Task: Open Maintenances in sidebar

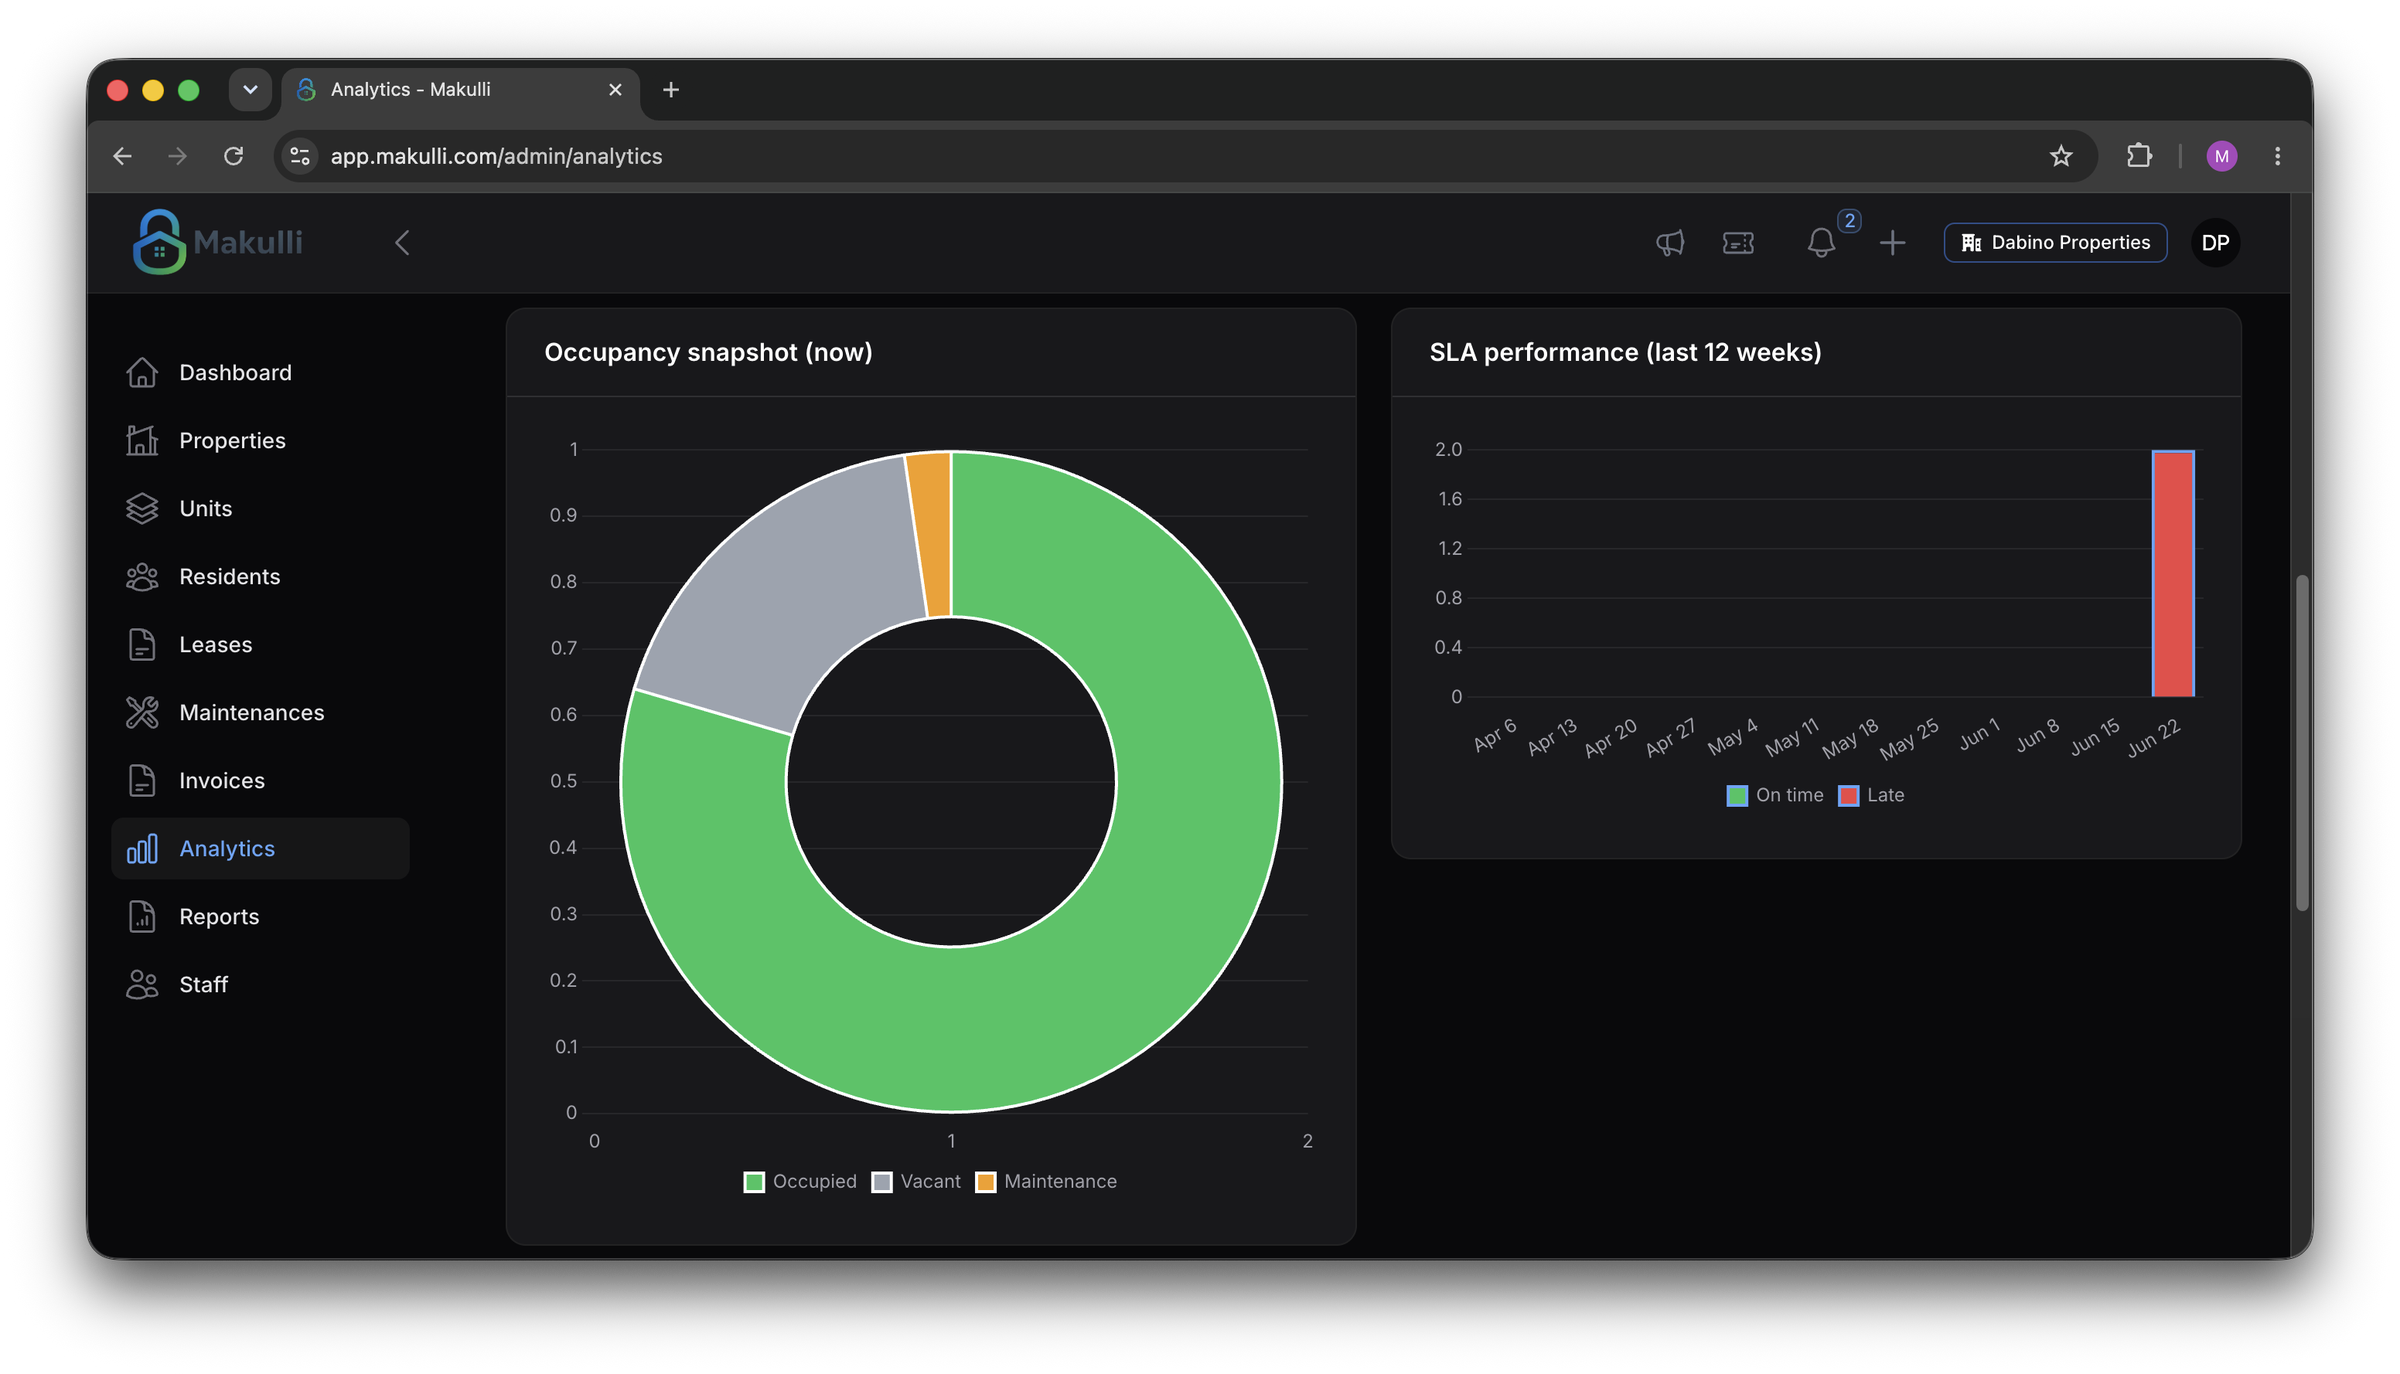Action: click(260, 713)
